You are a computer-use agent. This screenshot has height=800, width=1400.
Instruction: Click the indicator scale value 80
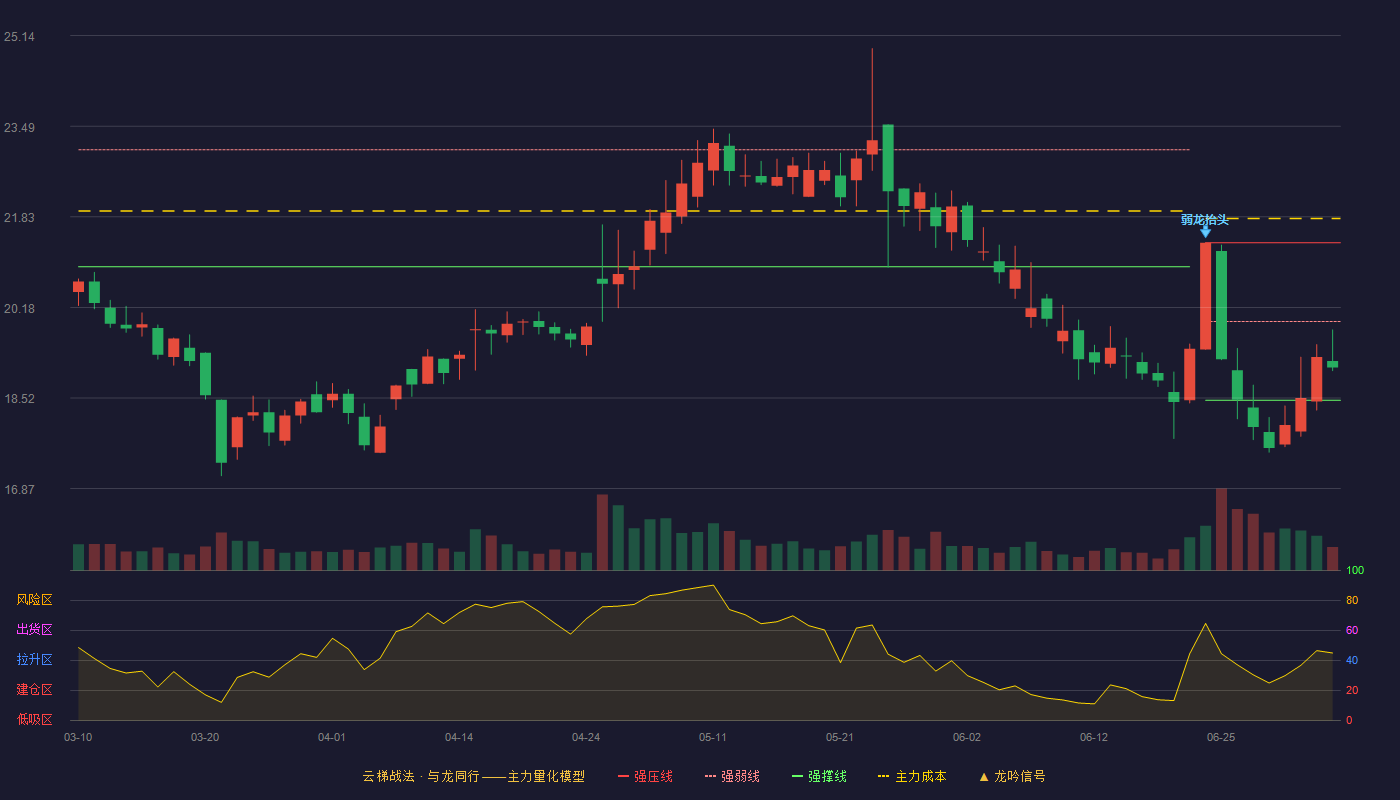[x=1351, y=600]
